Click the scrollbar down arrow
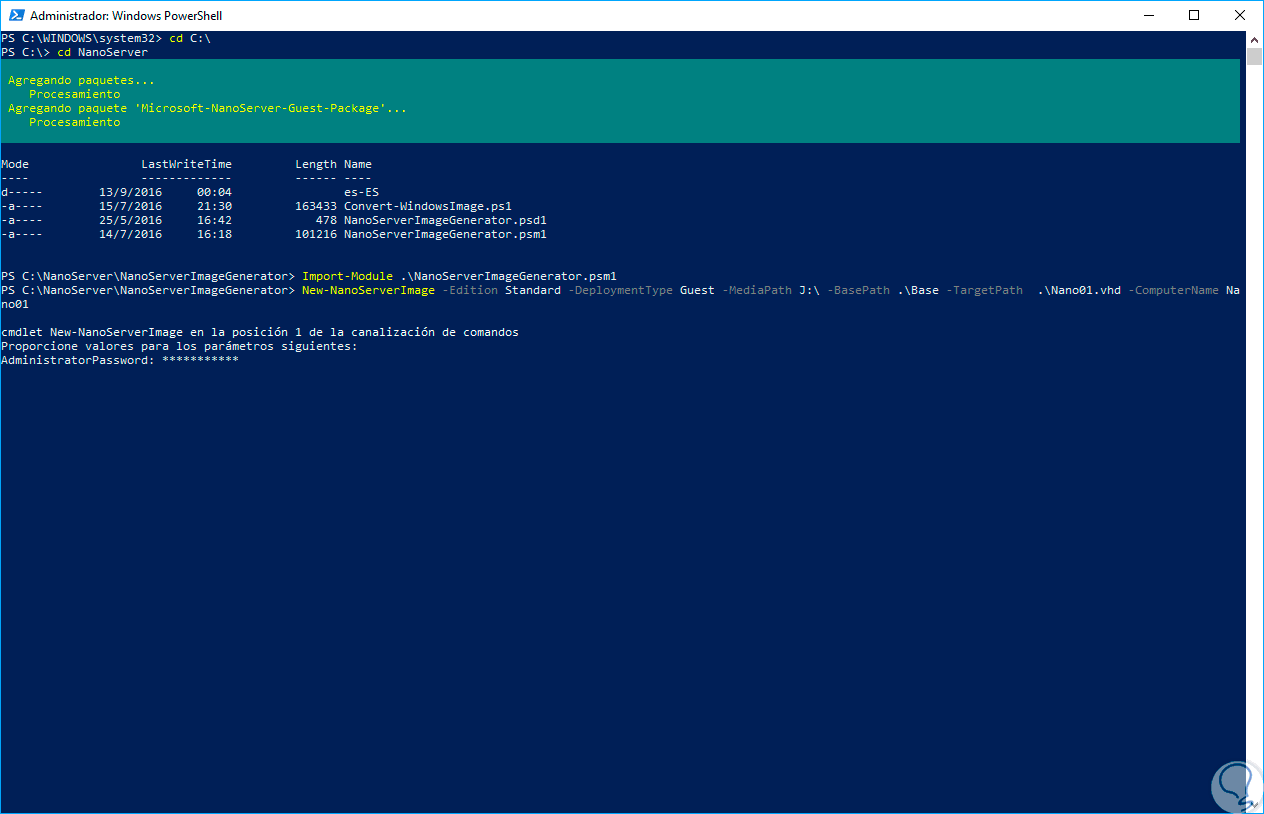 (x=1255, y=805)
